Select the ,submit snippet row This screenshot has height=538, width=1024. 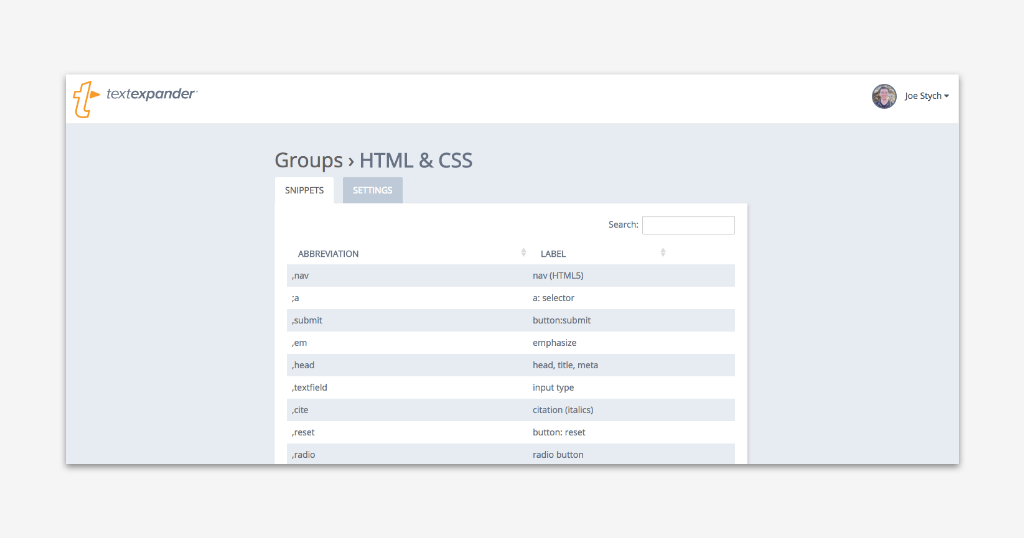511,320
